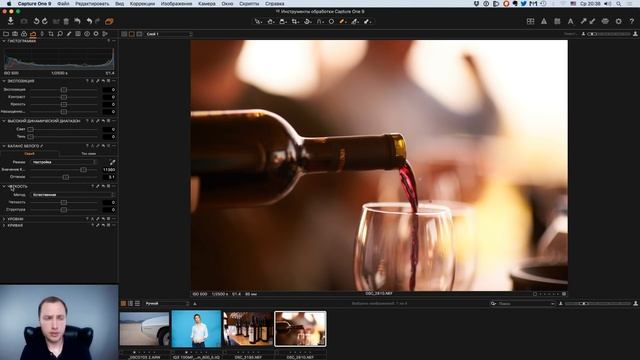Pick white balance with the eyedropper icon

click(x=112, y=162)
